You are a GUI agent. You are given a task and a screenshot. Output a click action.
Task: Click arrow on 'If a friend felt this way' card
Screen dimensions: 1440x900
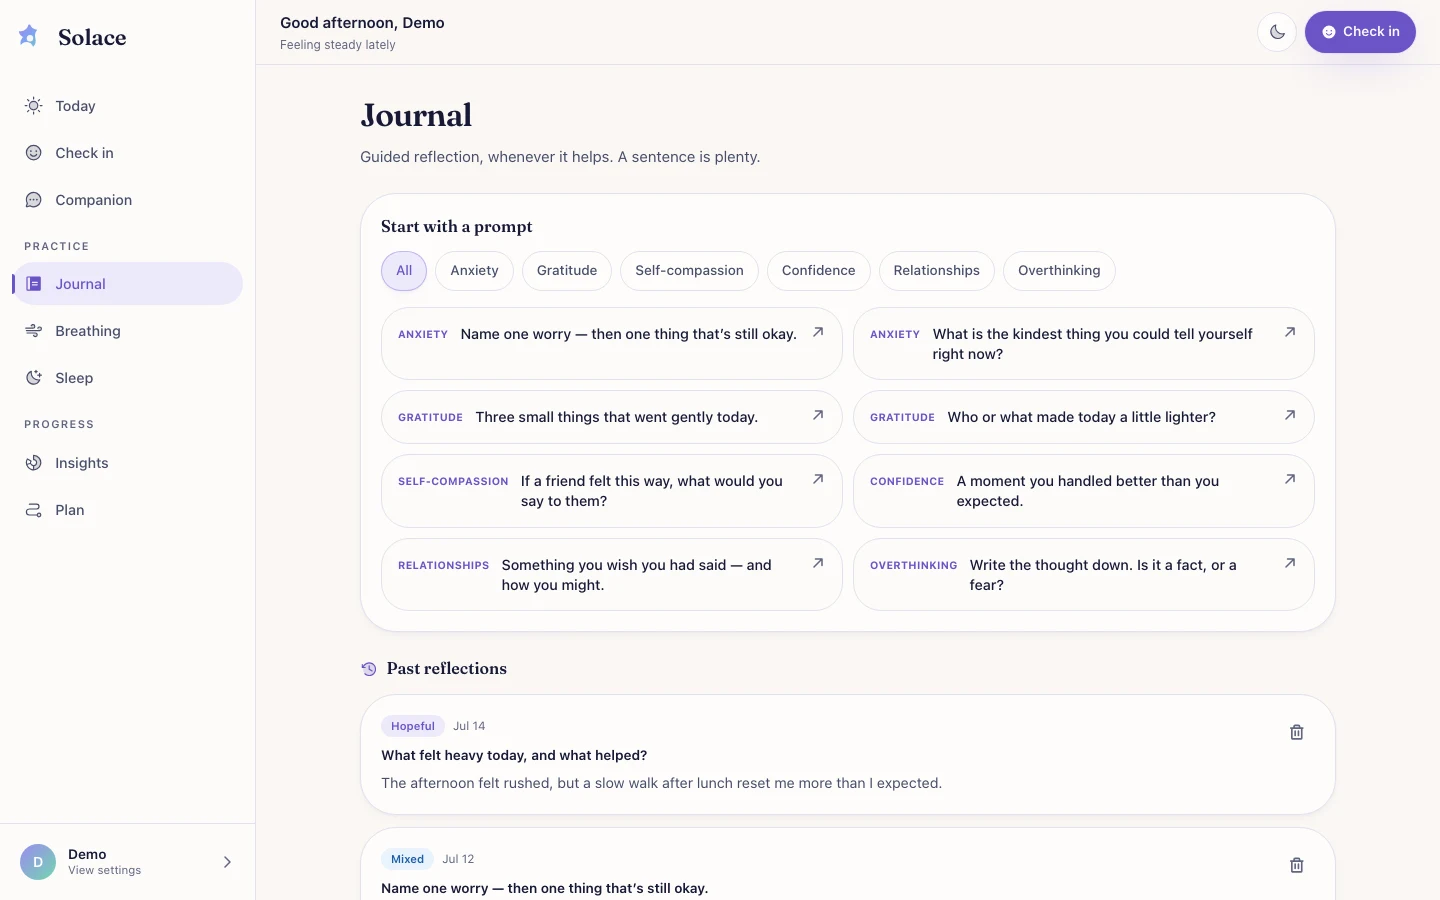pyautogui.click(x=818, y=479)
